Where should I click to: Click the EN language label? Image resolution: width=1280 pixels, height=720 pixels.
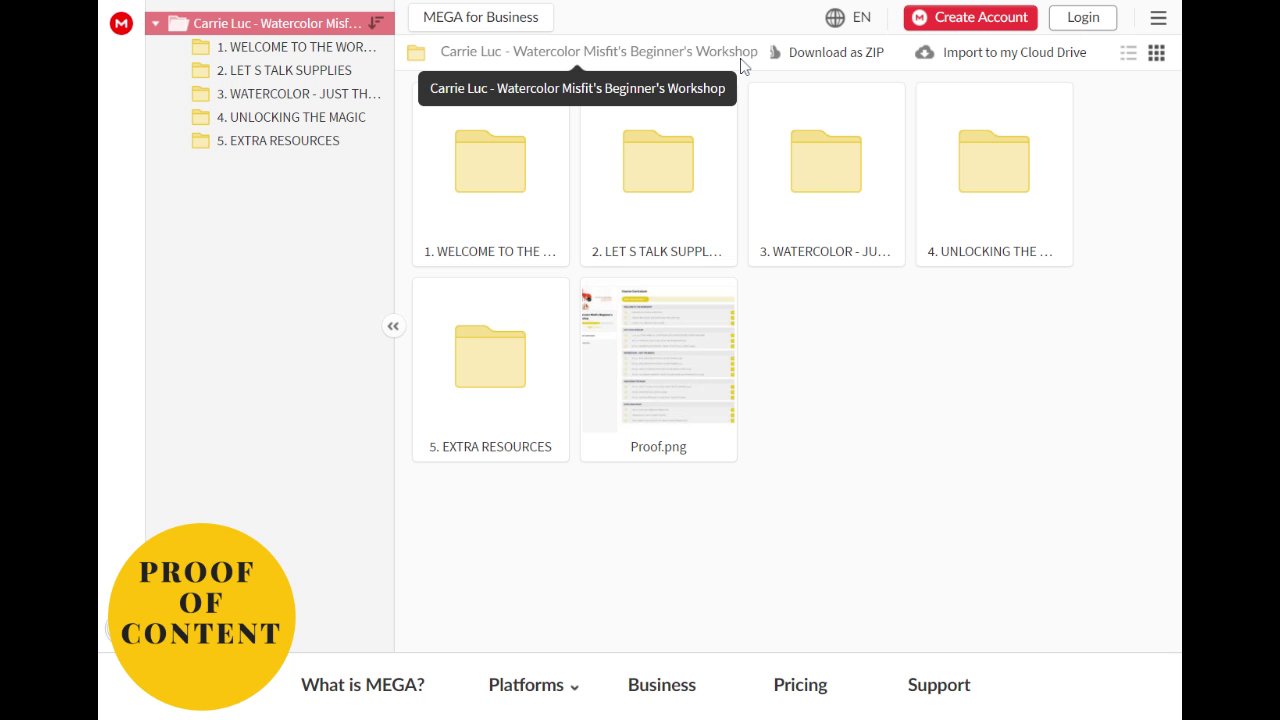point(862,17)
